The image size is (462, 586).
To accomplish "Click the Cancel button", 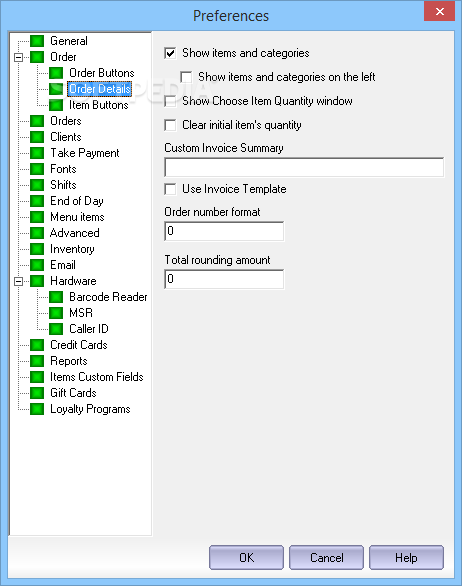I will pyautogui.click(x=326, y=558).
